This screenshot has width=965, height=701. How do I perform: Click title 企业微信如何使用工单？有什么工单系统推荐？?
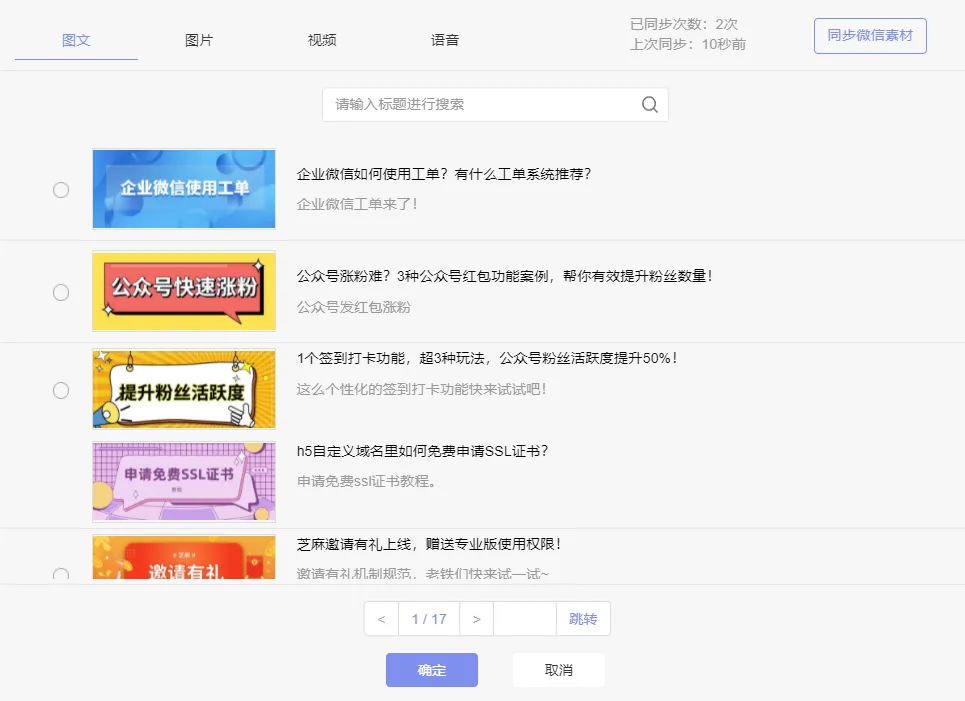click(444, 174)
